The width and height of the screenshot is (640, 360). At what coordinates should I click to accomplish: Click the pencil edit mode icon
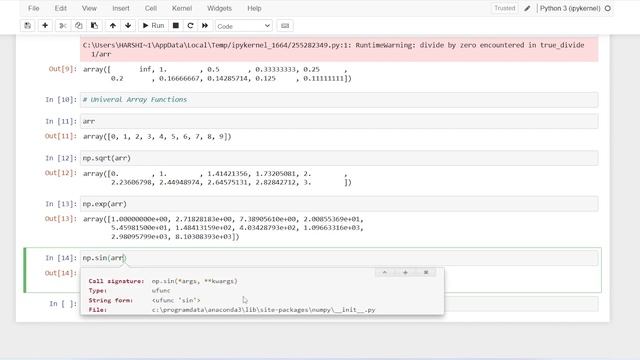(527, 8)
